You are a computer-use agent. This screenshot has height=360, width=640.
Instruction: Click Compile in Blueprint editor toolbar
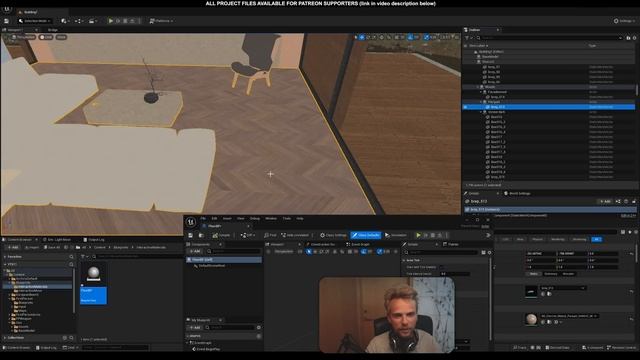(221, 236)
